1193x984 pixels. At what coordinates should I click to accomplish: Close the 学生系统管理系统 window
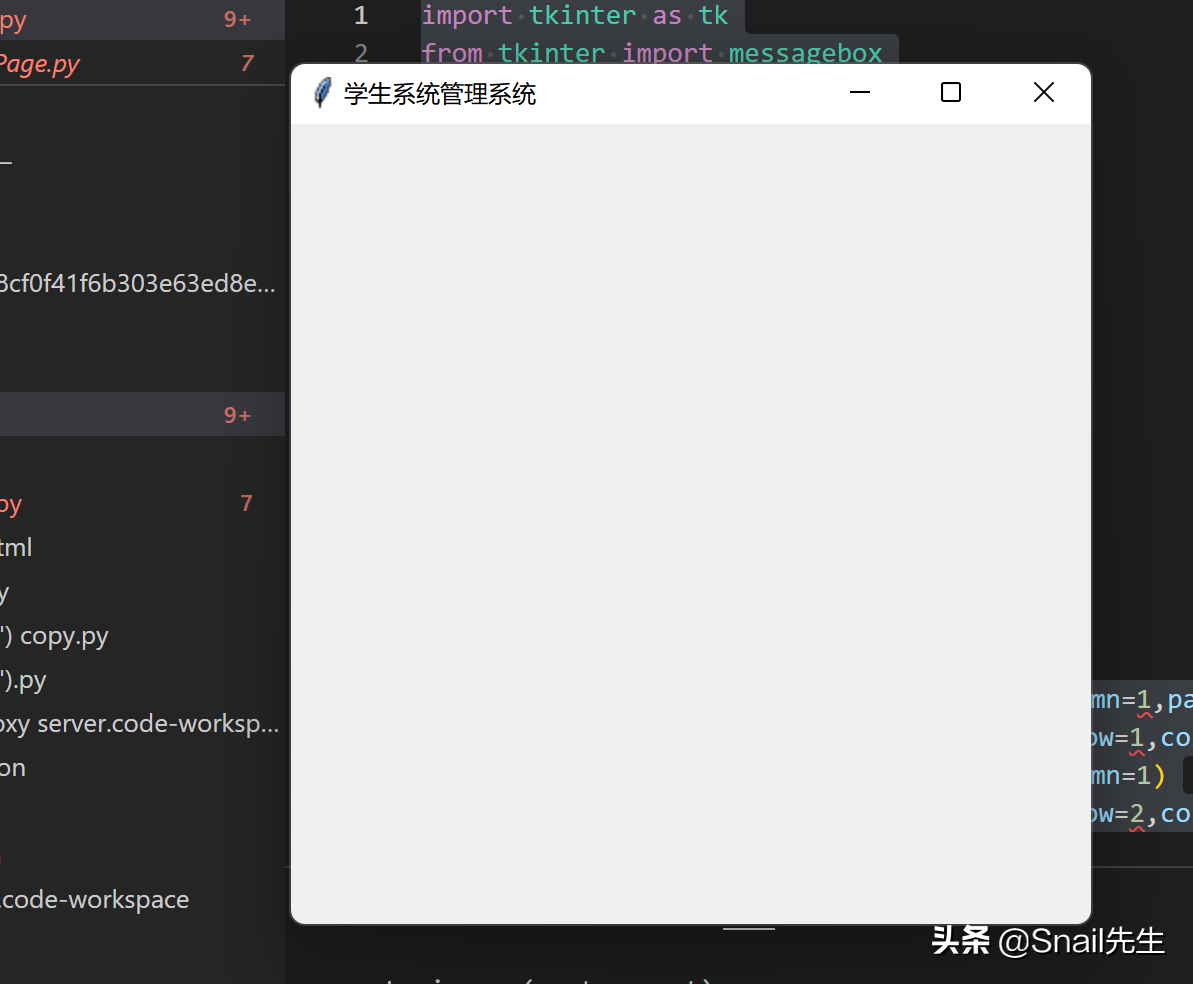coord(1043,92)
